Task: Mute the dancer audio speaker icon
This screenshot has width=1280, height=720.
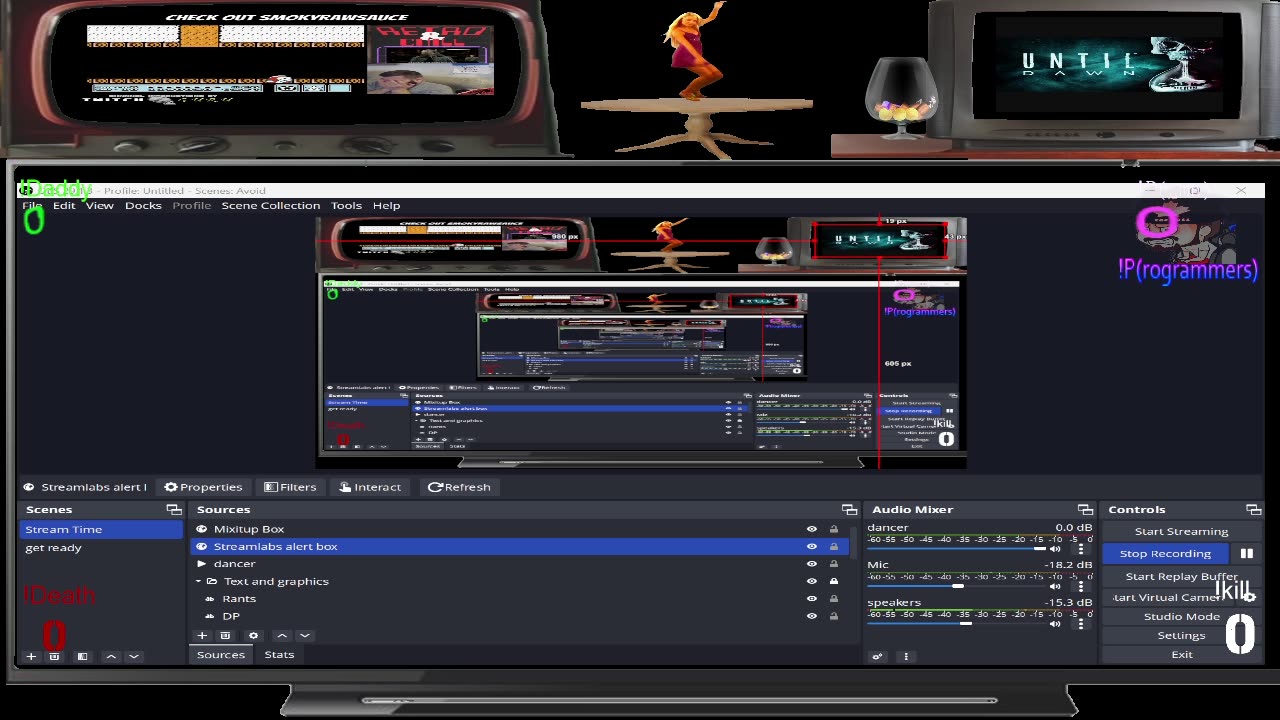Action: pyautogui.click(x=1054, y=549)
